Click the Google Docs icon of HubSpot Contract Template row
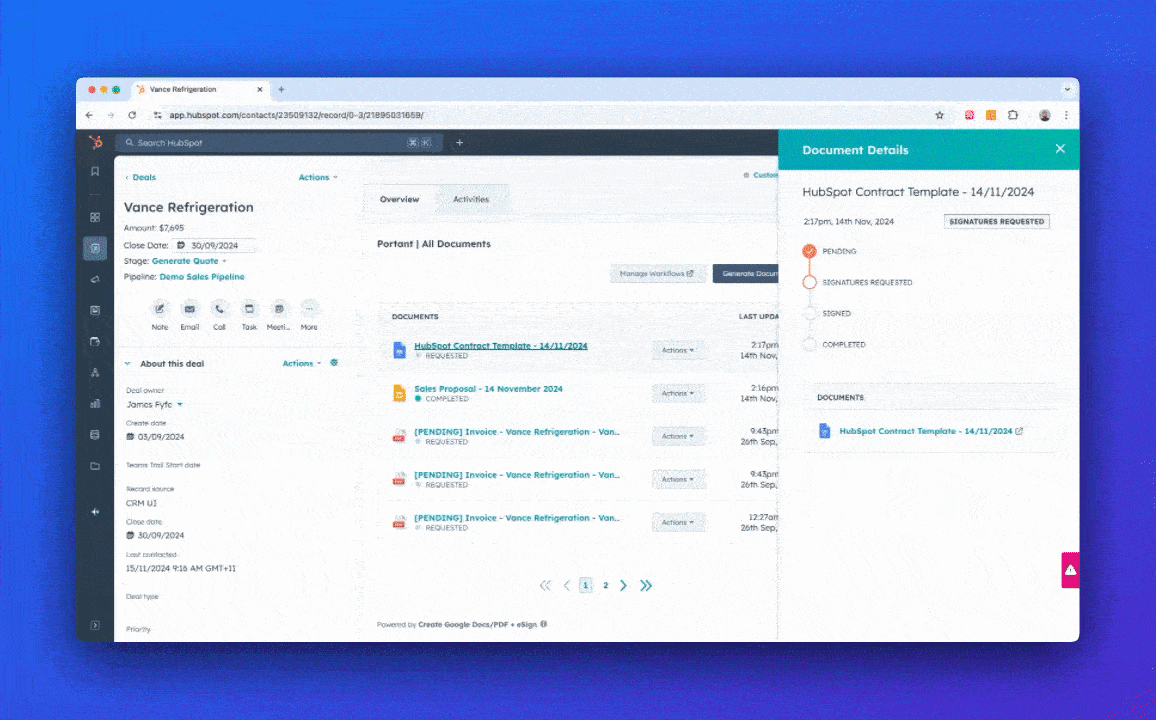 coord(399,350)
